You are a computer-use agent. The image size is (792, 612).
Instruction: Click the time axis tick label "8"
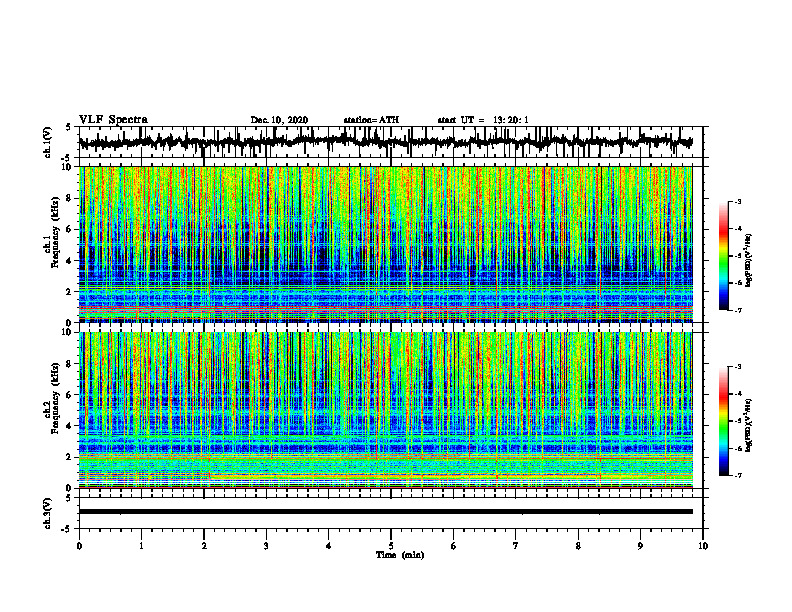pos(578,546)
